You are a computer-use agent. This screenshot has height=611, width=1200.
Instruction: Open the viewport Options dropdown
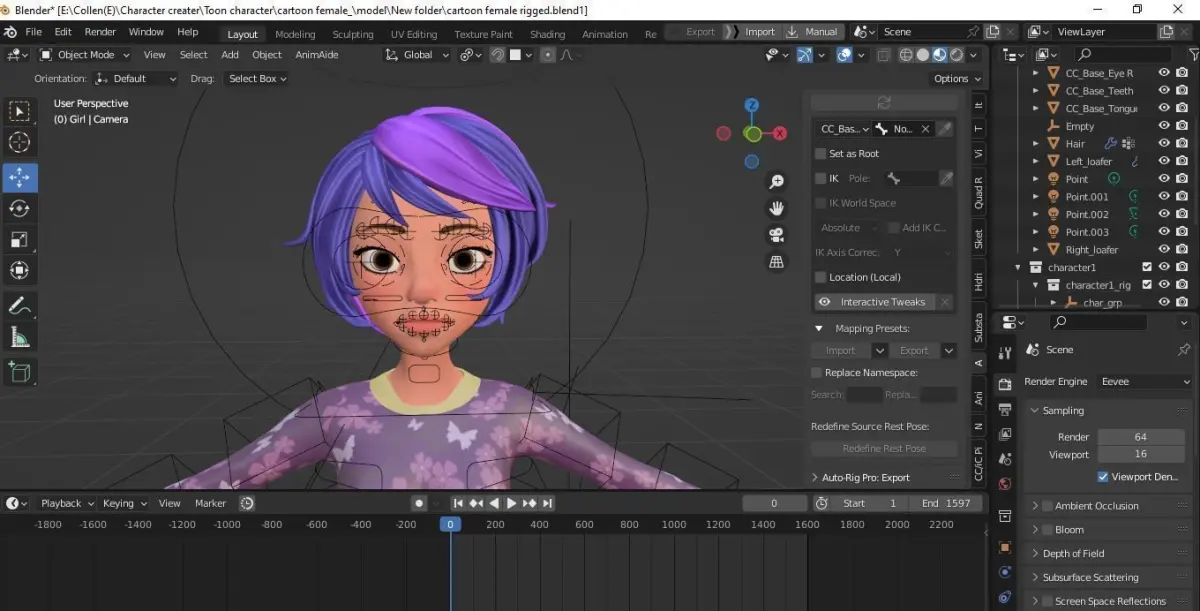pyautogui.click(x=957, y=78)
